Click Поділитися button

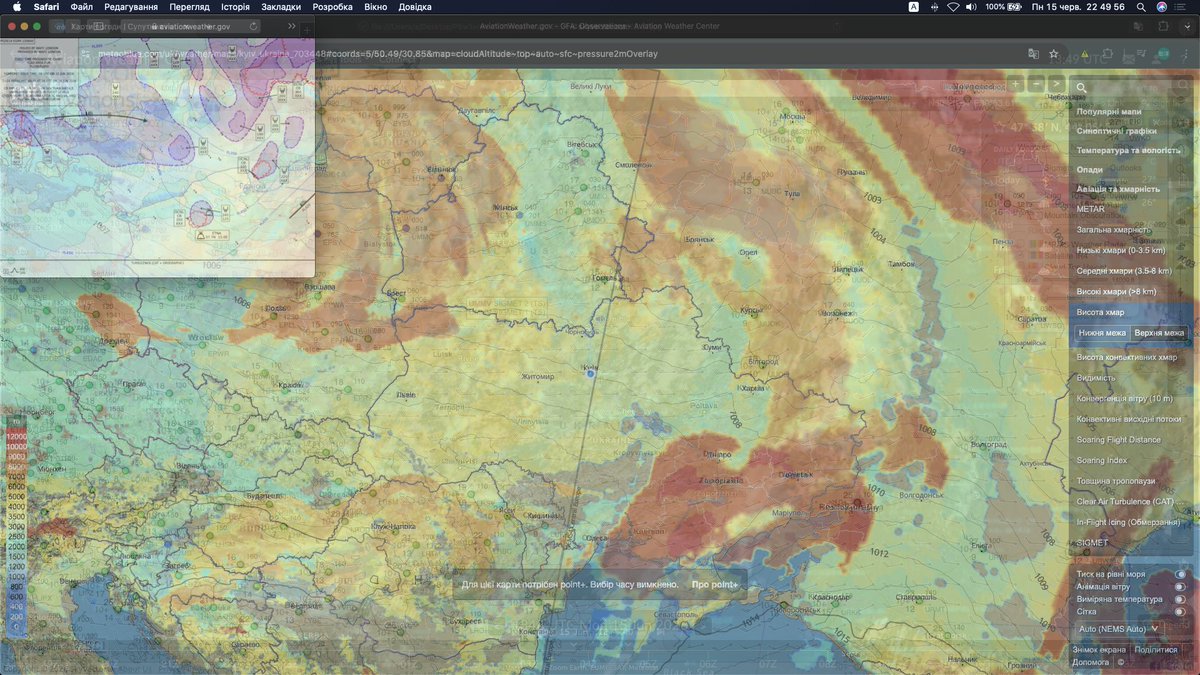coord(1155,650)
